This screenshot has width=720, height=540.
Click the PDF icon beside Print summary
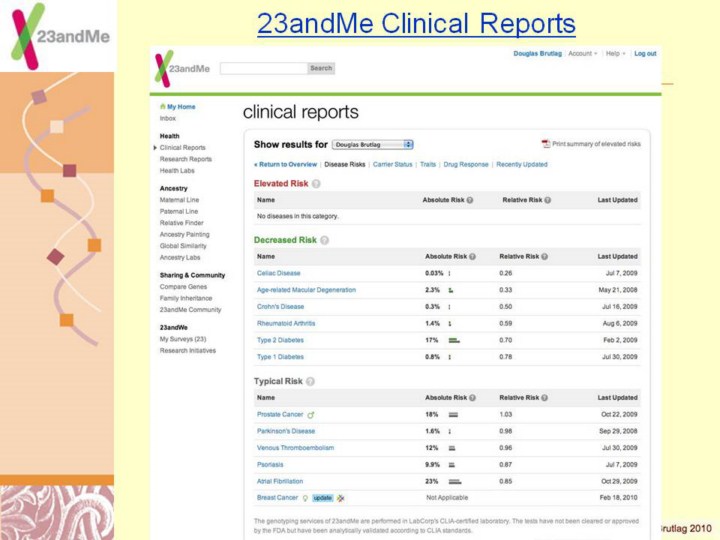pyautogui.click(x=546, y=144)
